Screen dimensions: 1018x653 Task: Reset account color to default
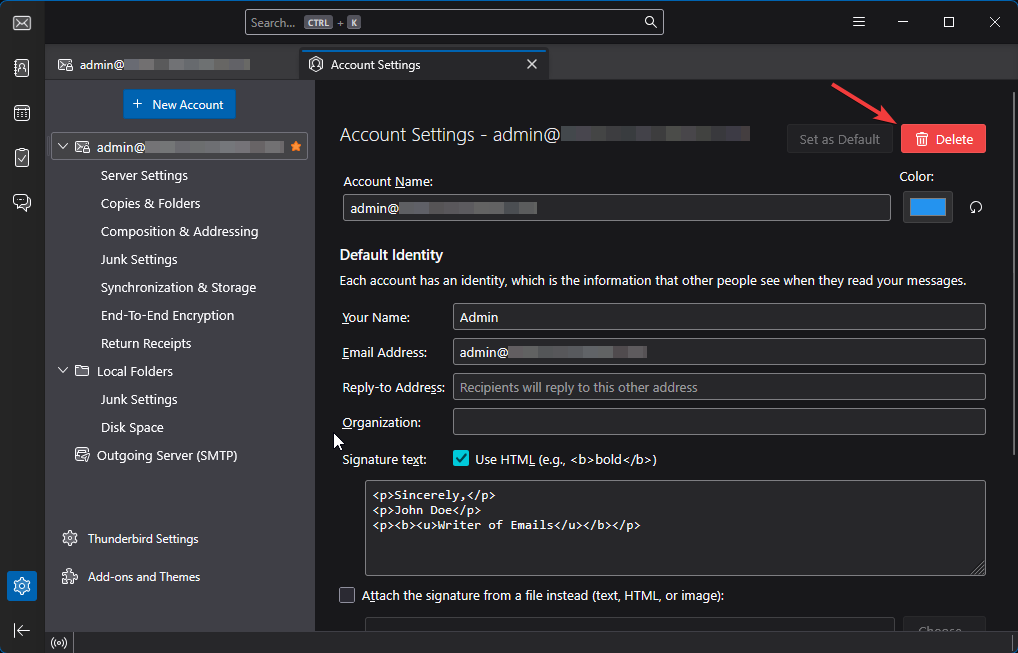point(976,208)
